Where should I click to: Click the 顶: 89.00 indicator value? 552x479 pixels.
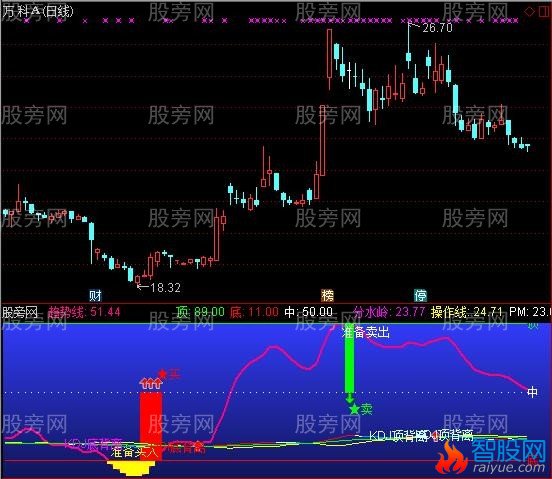(200, 312)
